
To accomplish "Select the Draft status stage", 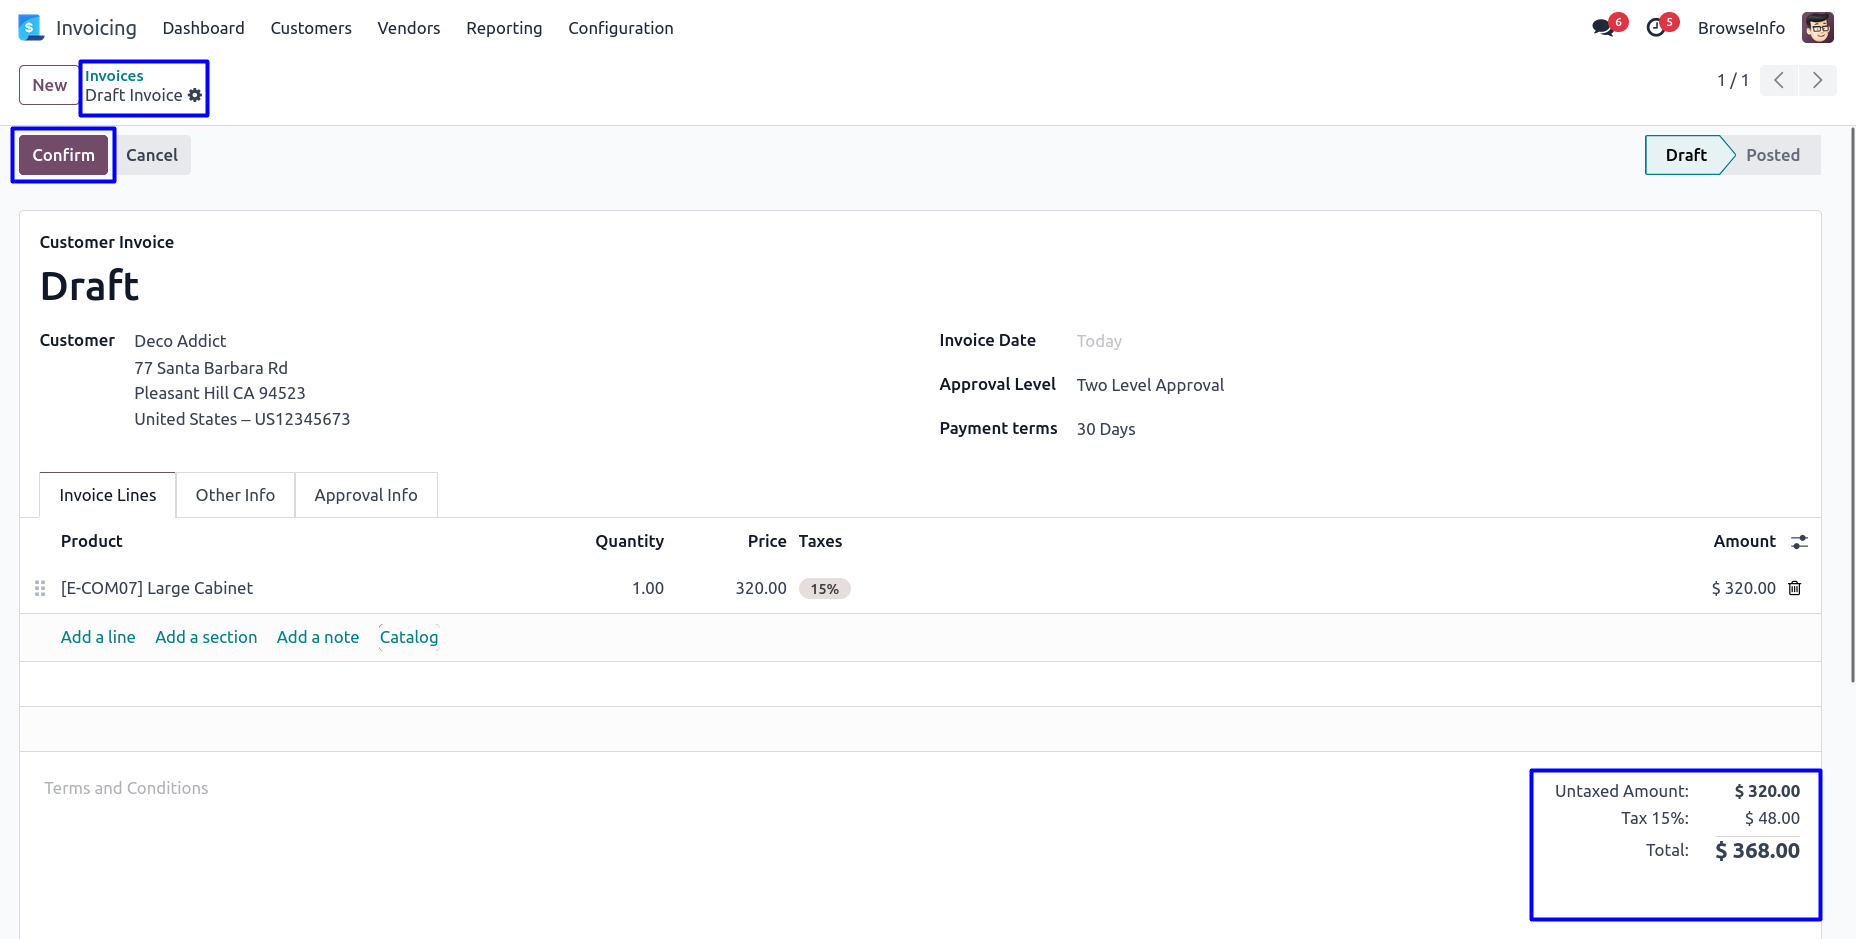I will (1685, 155).
